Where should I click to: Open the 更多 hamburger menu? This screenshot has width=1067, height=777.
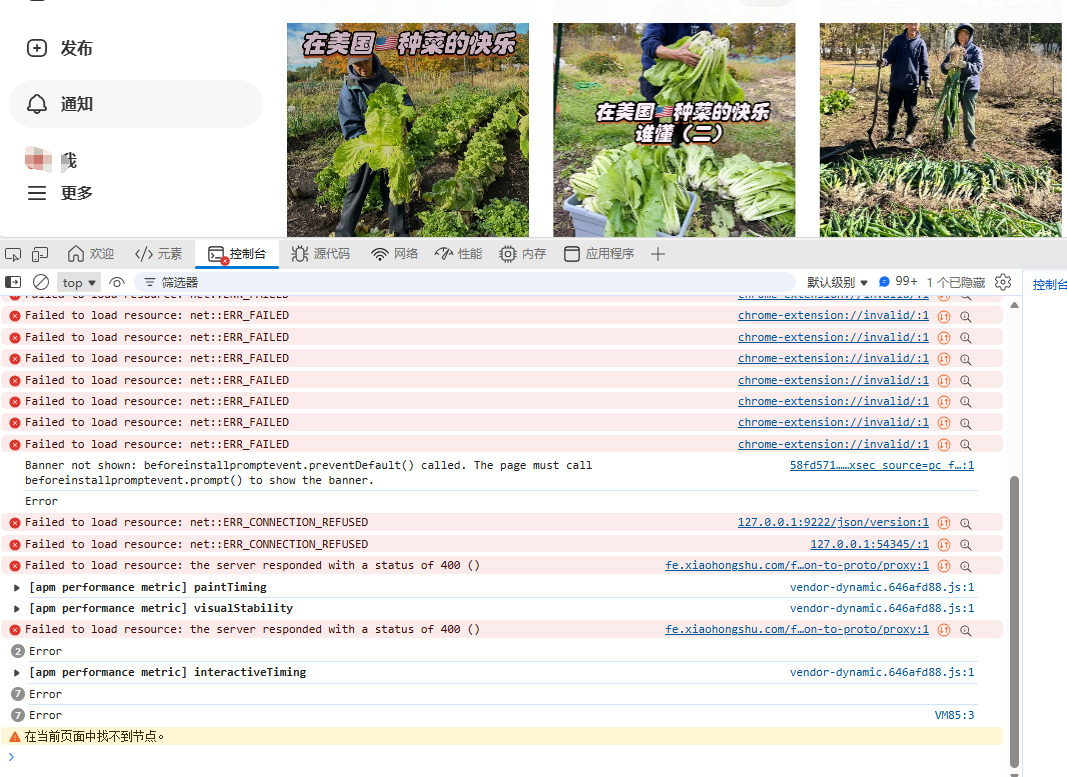click(37, 193)
